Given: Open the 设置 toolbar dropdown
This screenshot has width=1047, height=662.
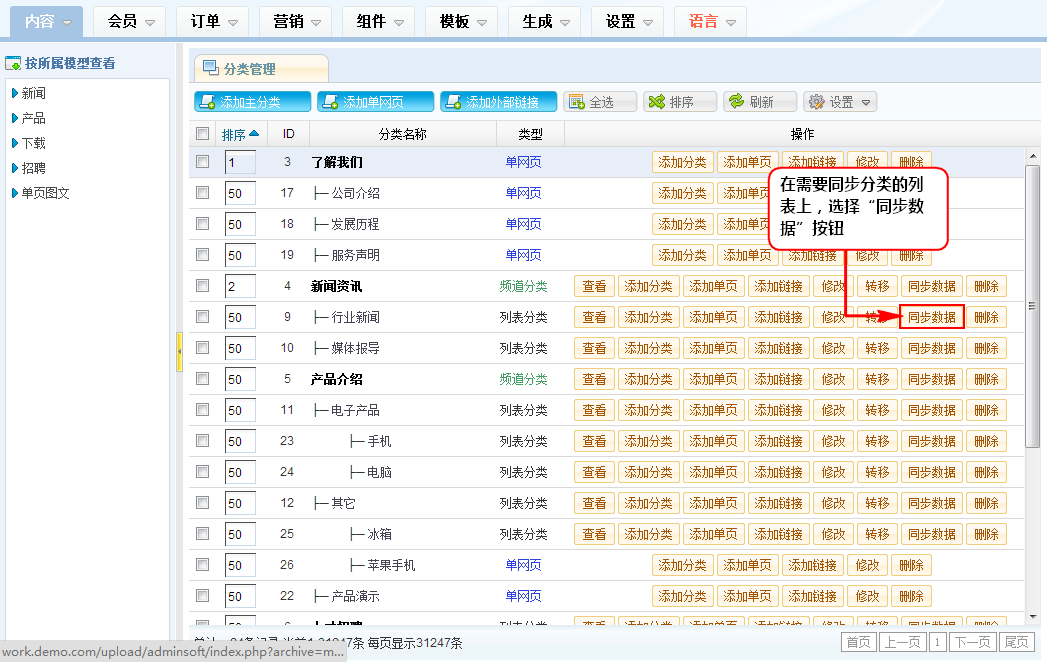Looking at the screenshot, I should 841,102.
